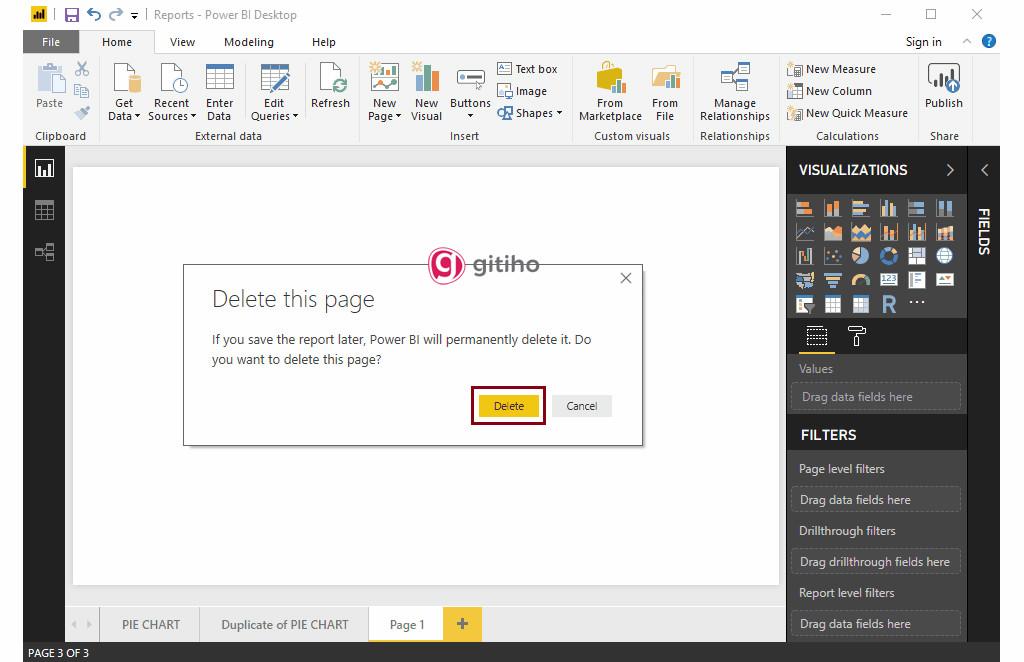The height and width of the screenshot is (662, 1024).
Task: Click the Help question mark icon
Action: click(989, 41)
